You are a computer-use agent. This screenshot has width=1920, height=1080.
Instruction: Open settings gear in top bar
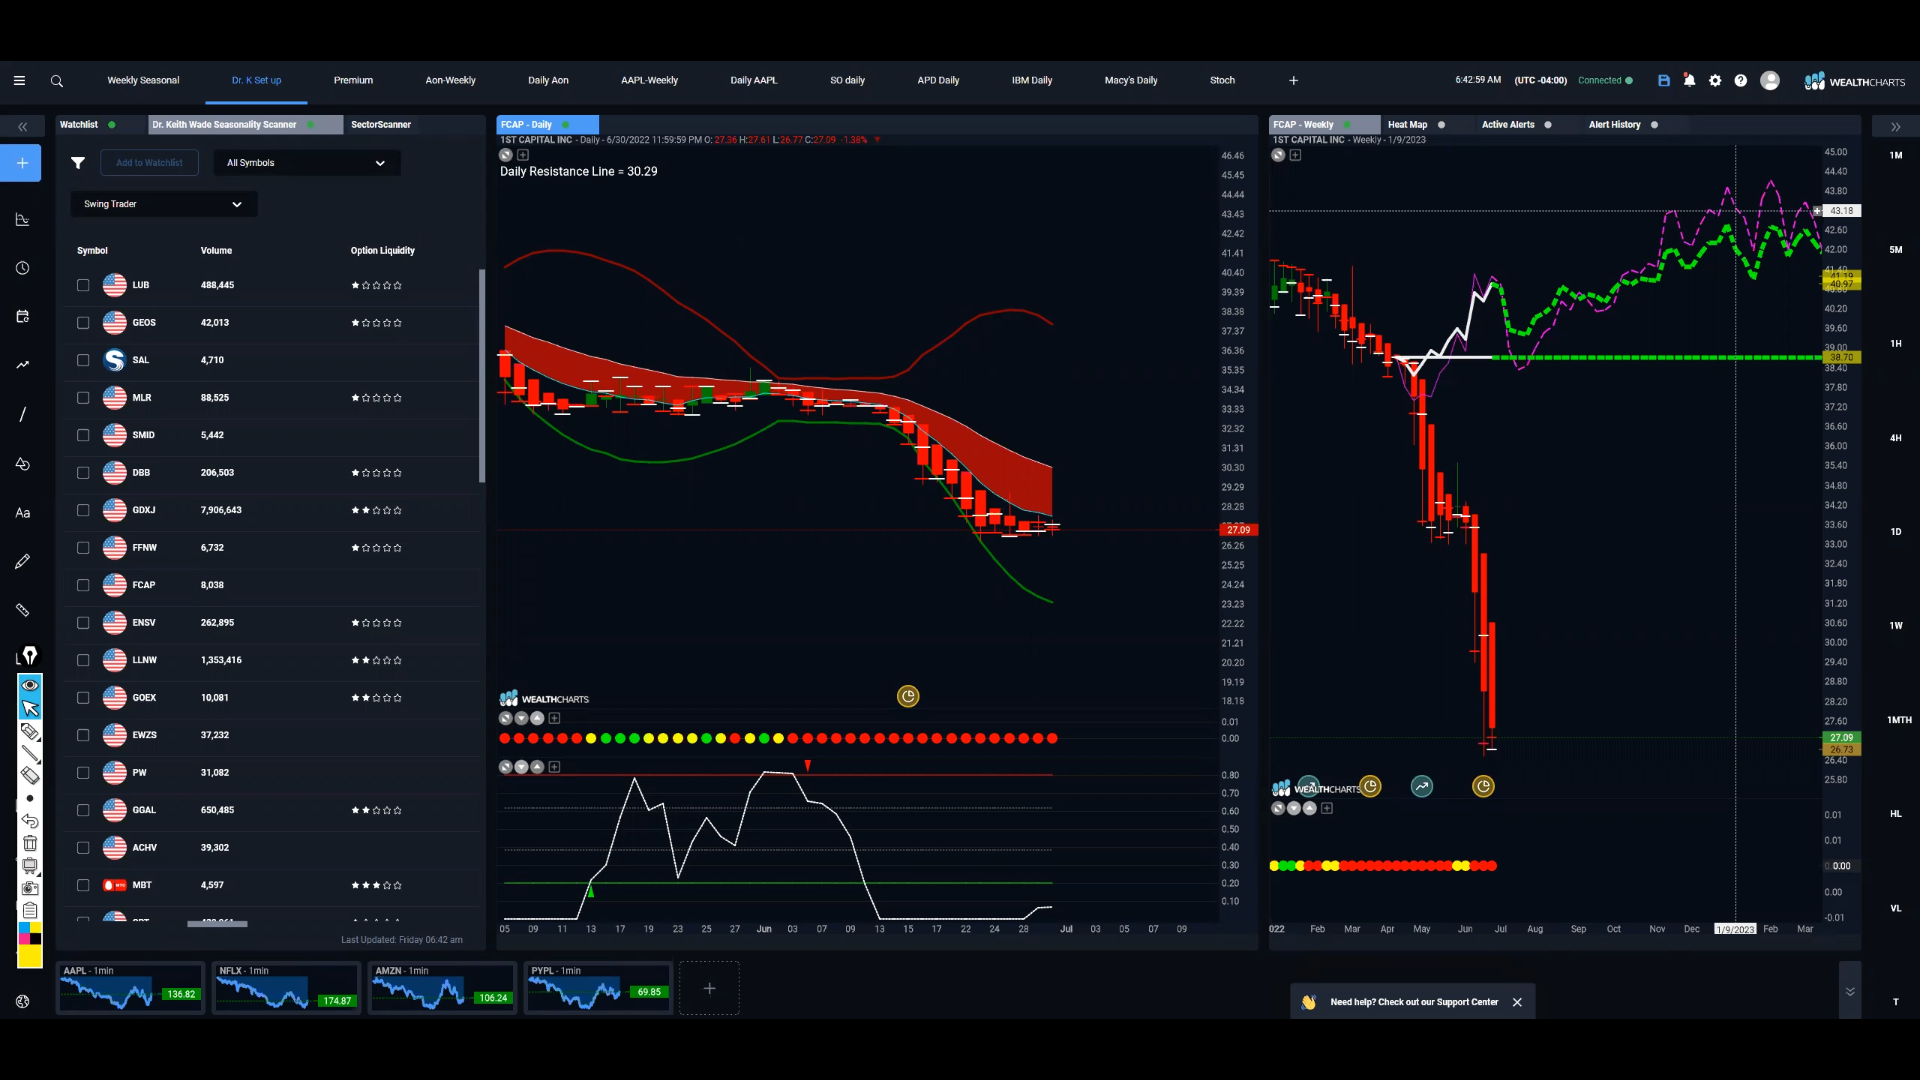point(1715,81)
